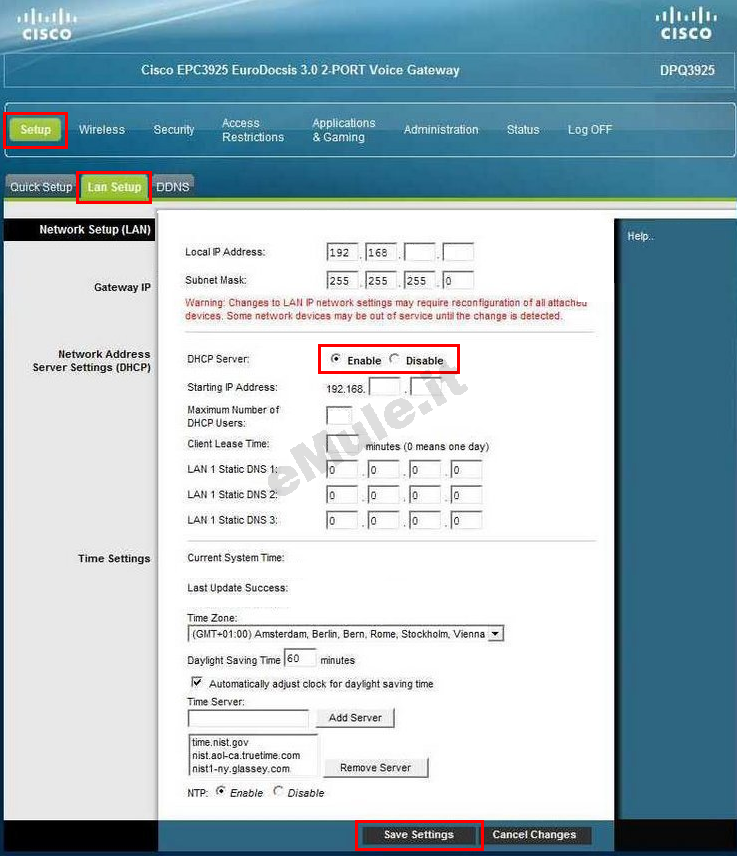
Task: Click Local IP Address fourth octet field
Action: [x=458, y=252]
